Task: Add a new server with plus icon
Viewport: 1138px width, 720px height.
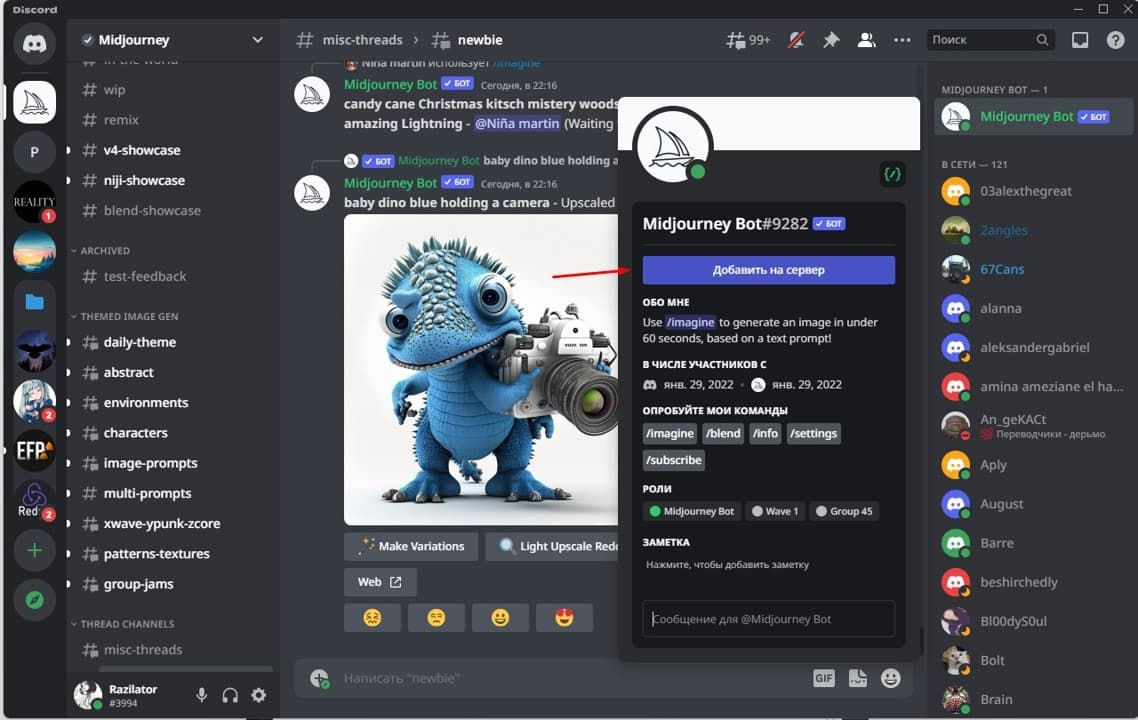Action: click(34, 550)
